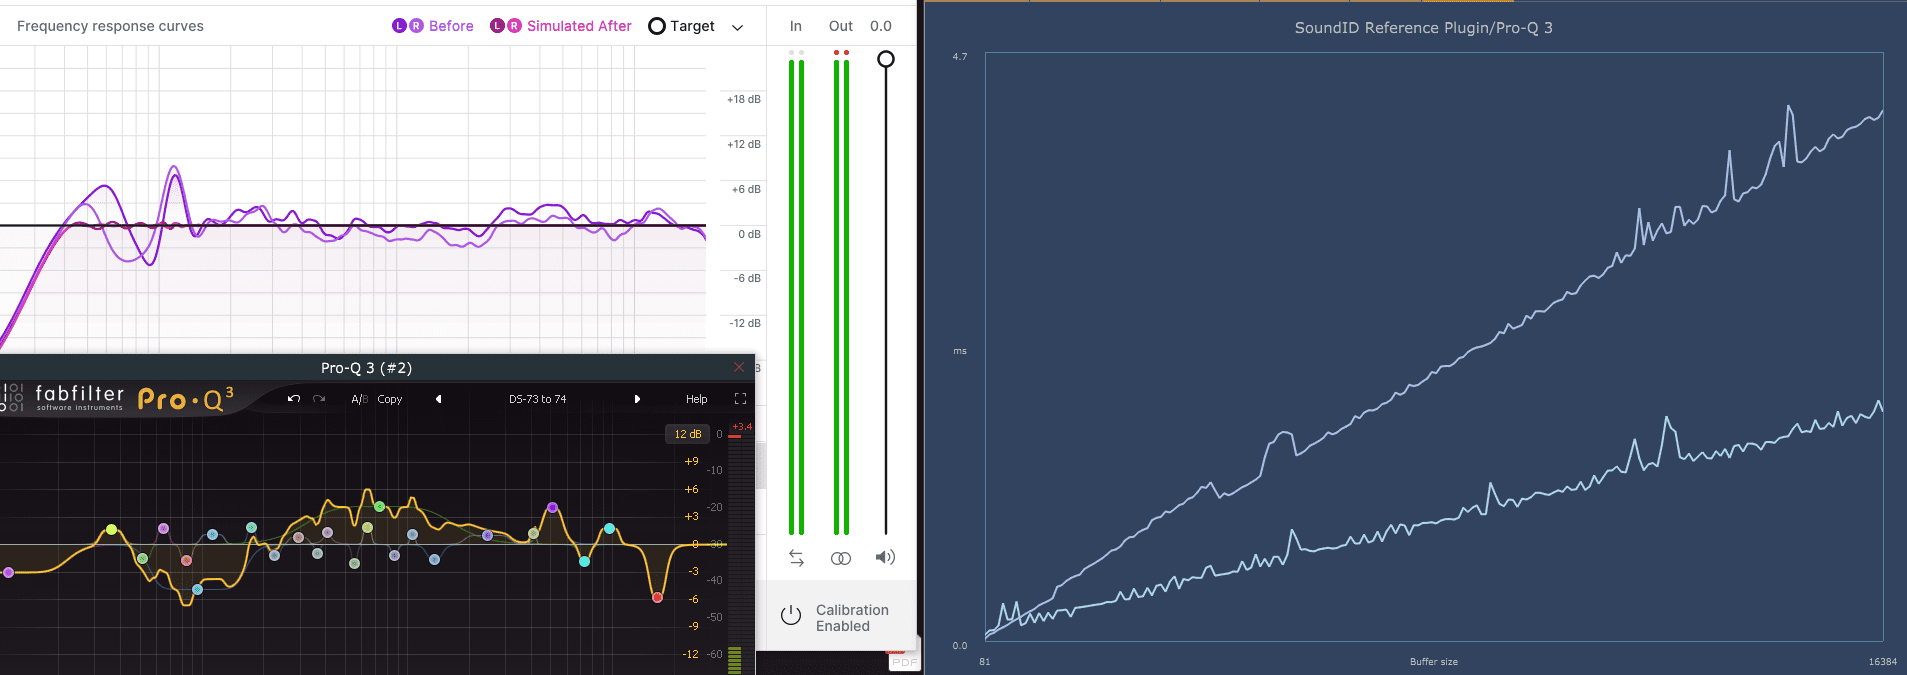Select the bright green EQ band near +6
Screen dimensions: 1907x675
coord(379,506)
